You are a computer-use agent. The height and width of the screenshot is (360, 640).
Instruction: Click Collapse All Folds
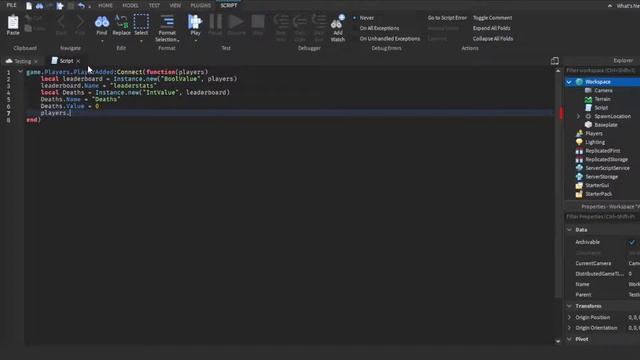pos(493,39)
